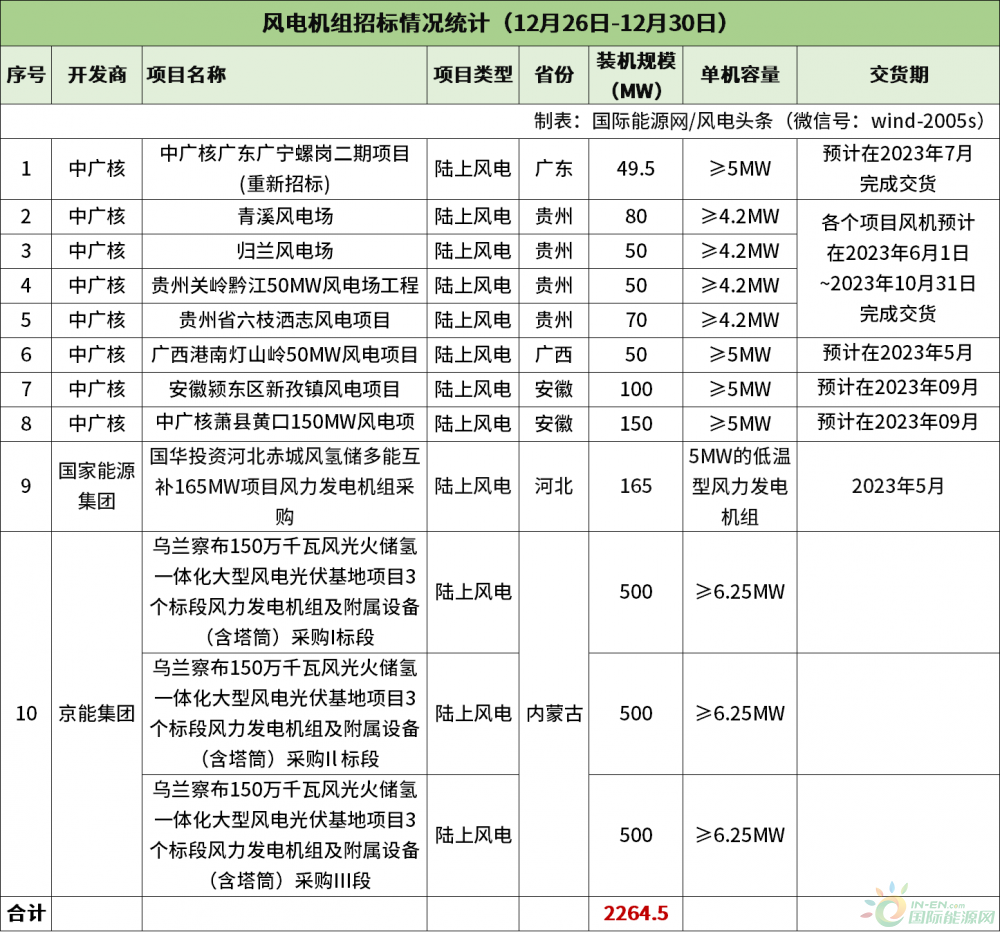Select the 省份 column header

[554, 75]
